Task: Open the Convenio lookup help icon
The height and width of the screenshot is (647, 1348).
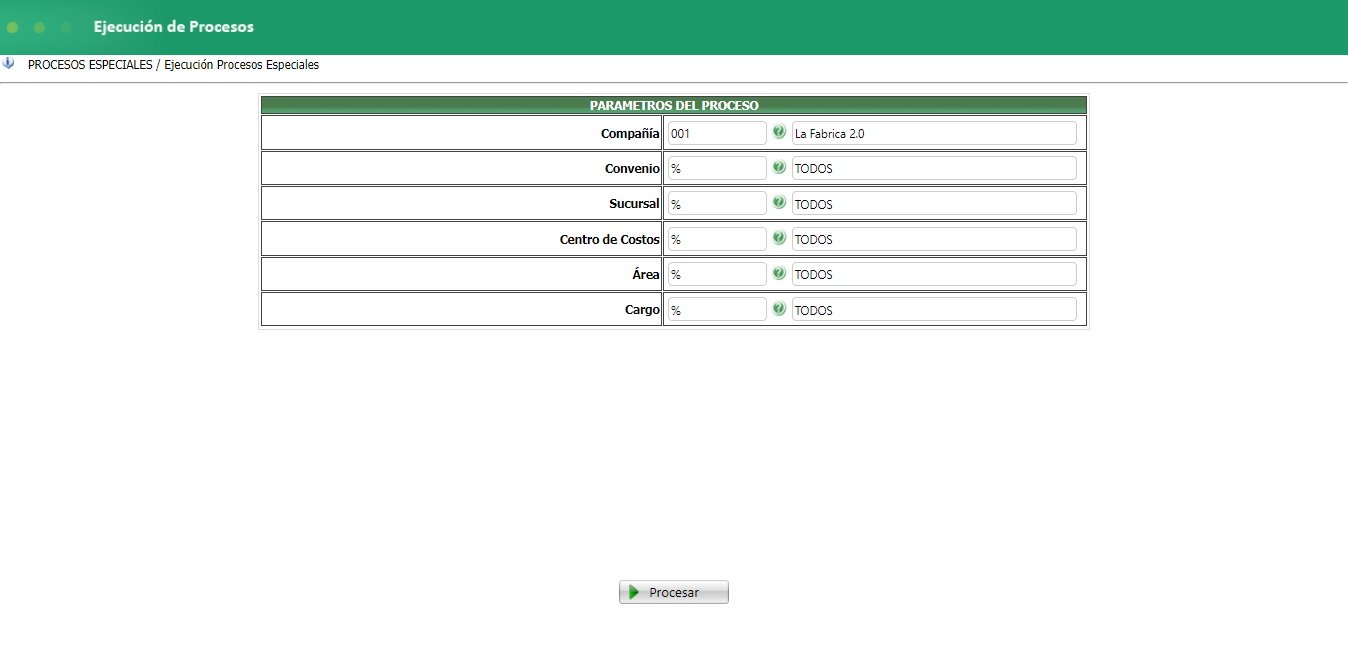Action: [x=779, y=167]
